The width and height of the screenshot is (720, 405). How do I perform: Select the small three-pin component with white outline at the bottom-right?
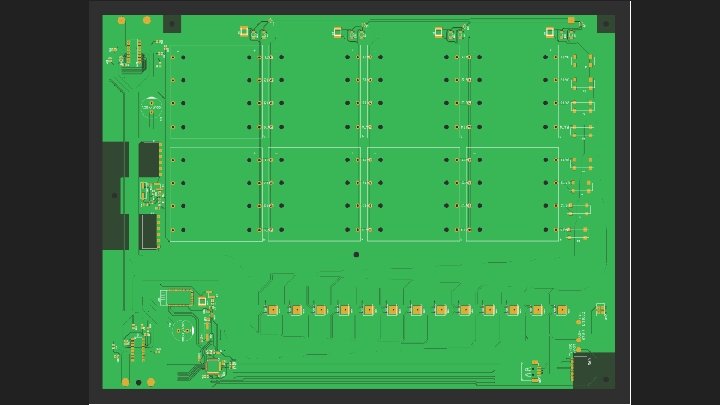tap(533, 371)
